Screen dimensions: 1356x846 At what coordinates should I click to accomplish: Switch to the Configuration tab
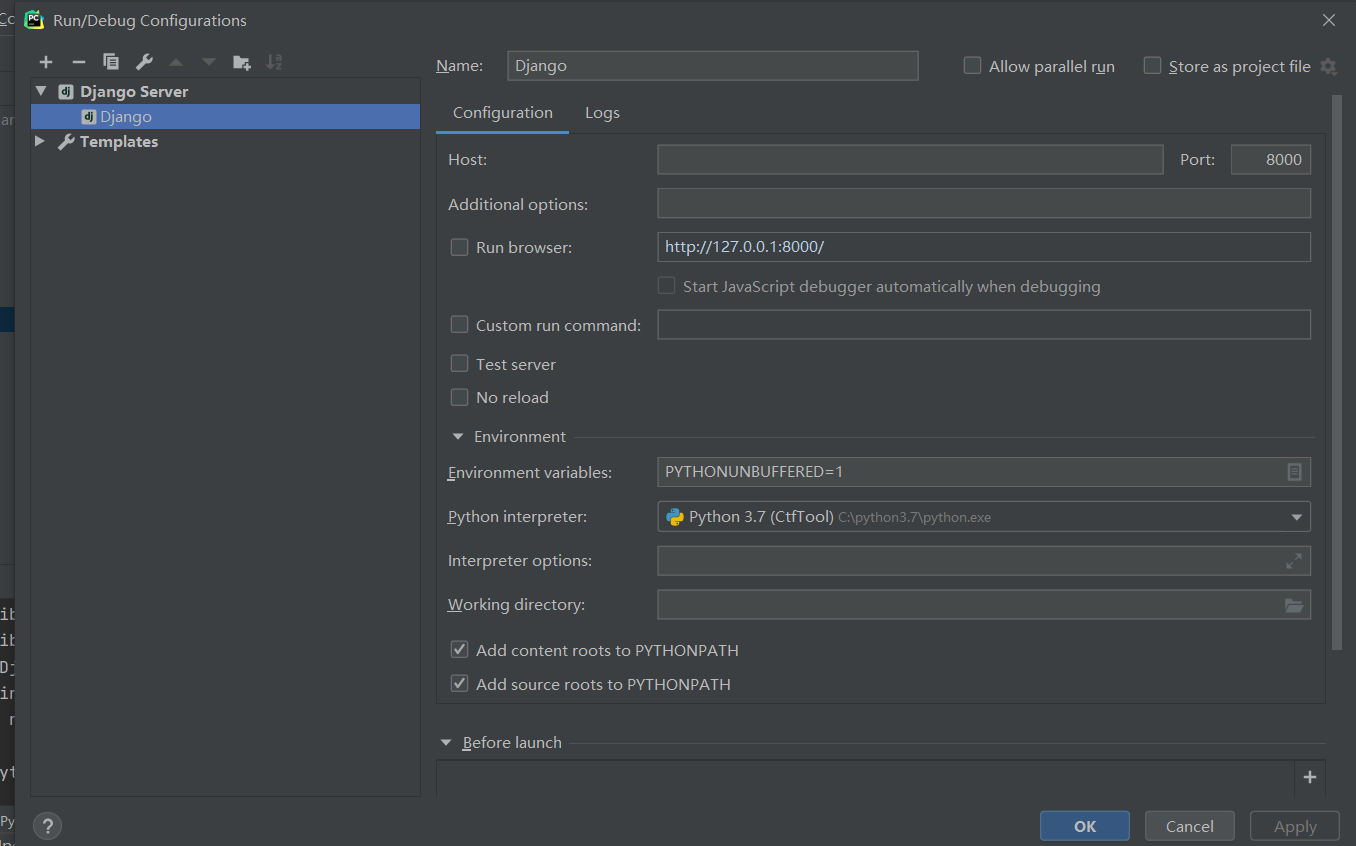point(503,113)
